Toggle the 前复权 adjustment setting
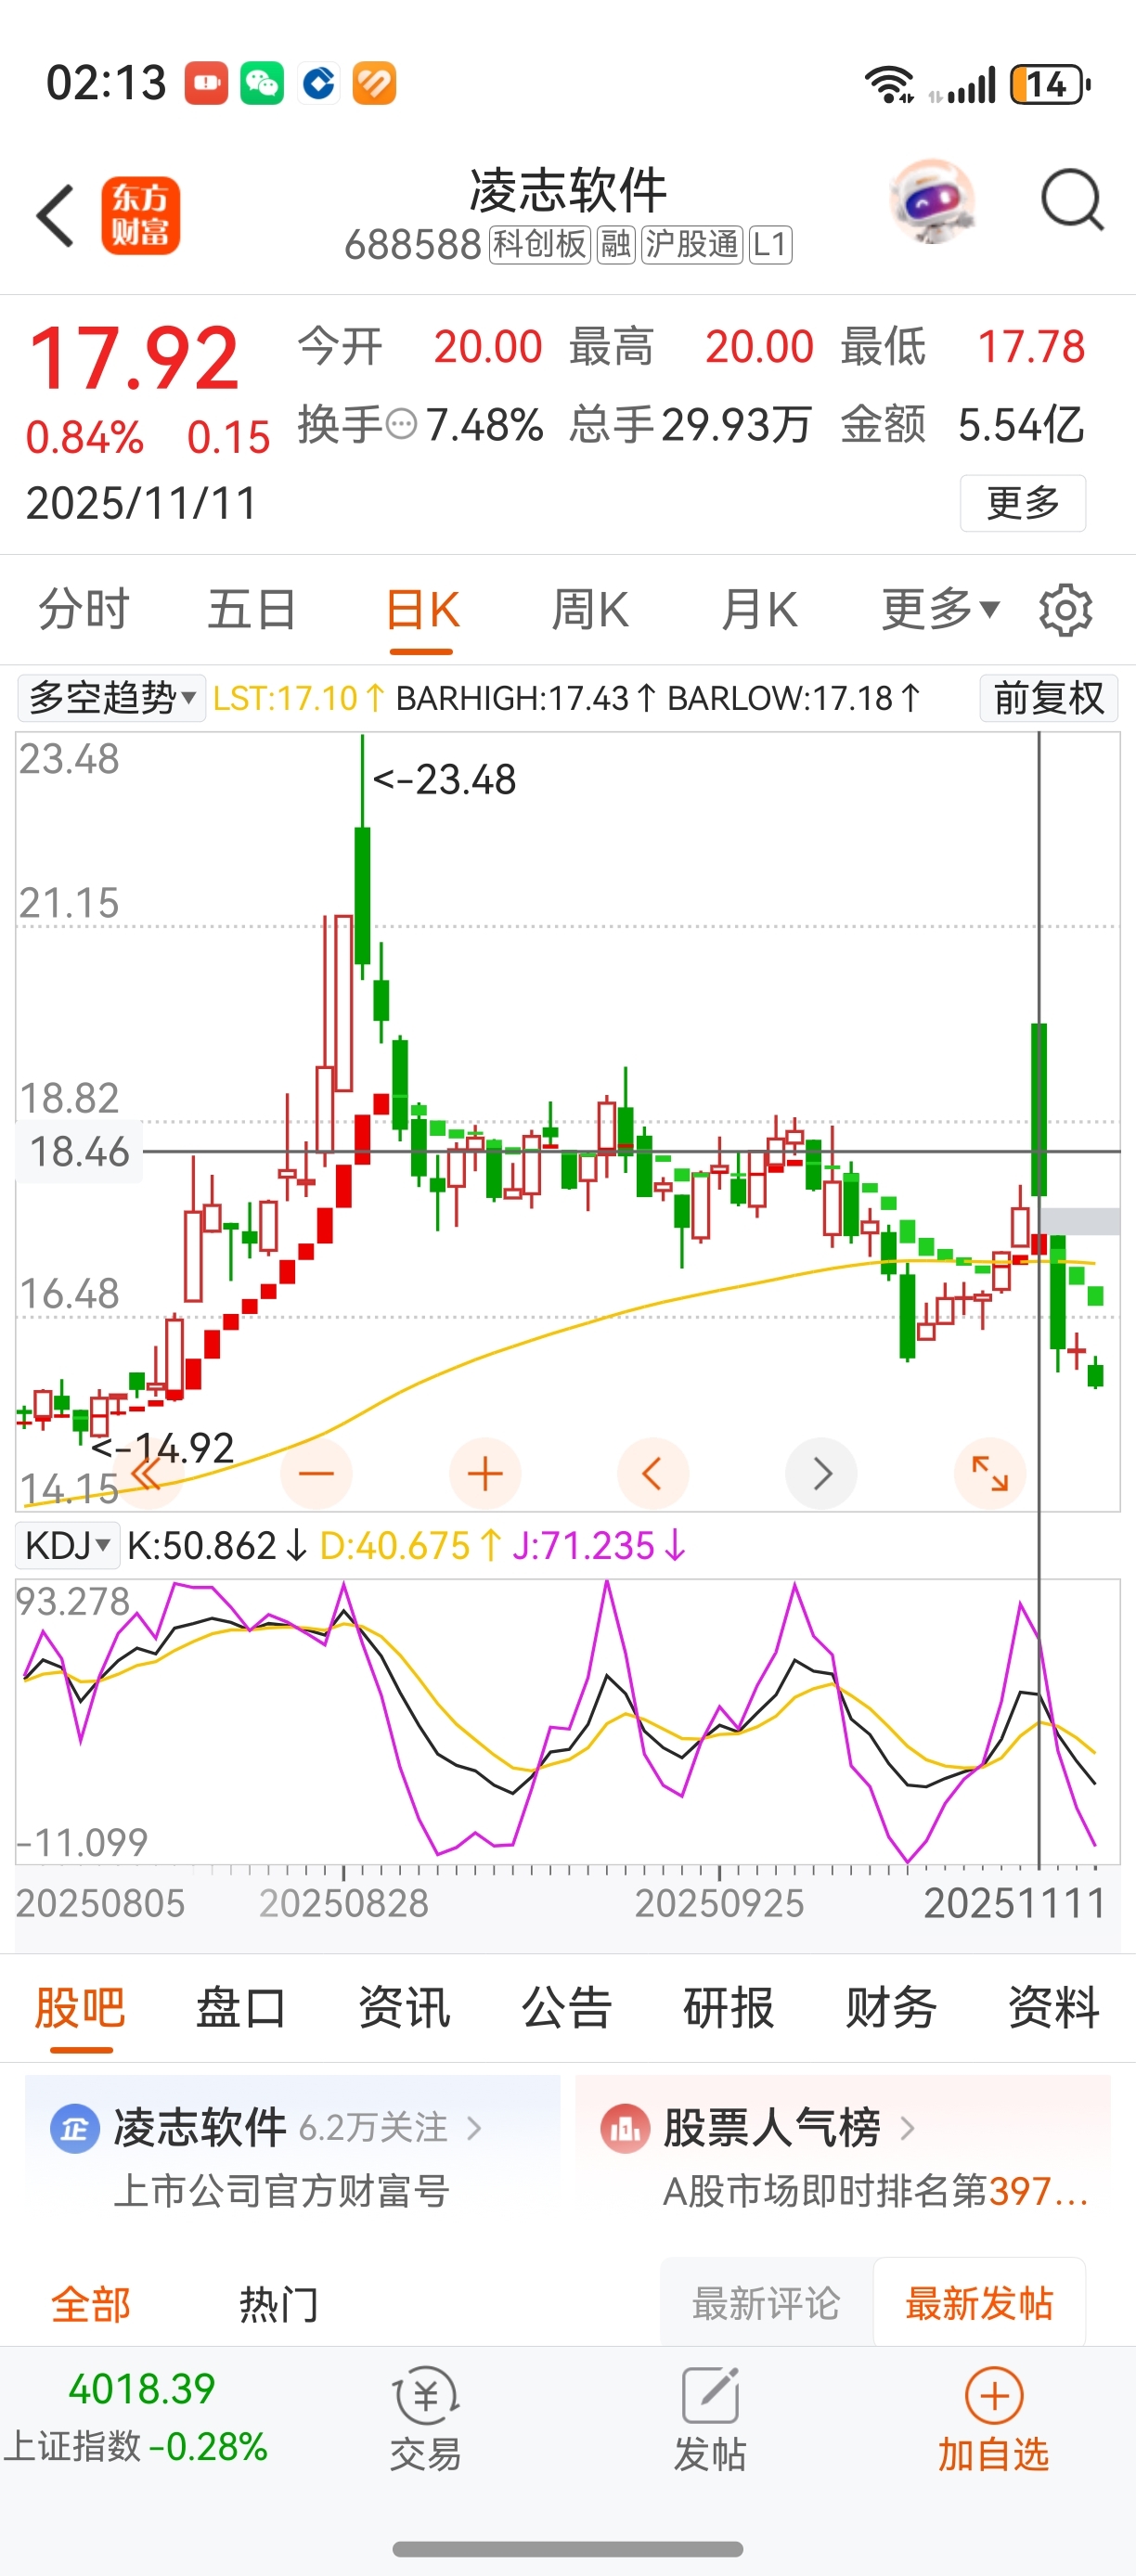Viewport: 1136px width, 2576px height. 1049,697
